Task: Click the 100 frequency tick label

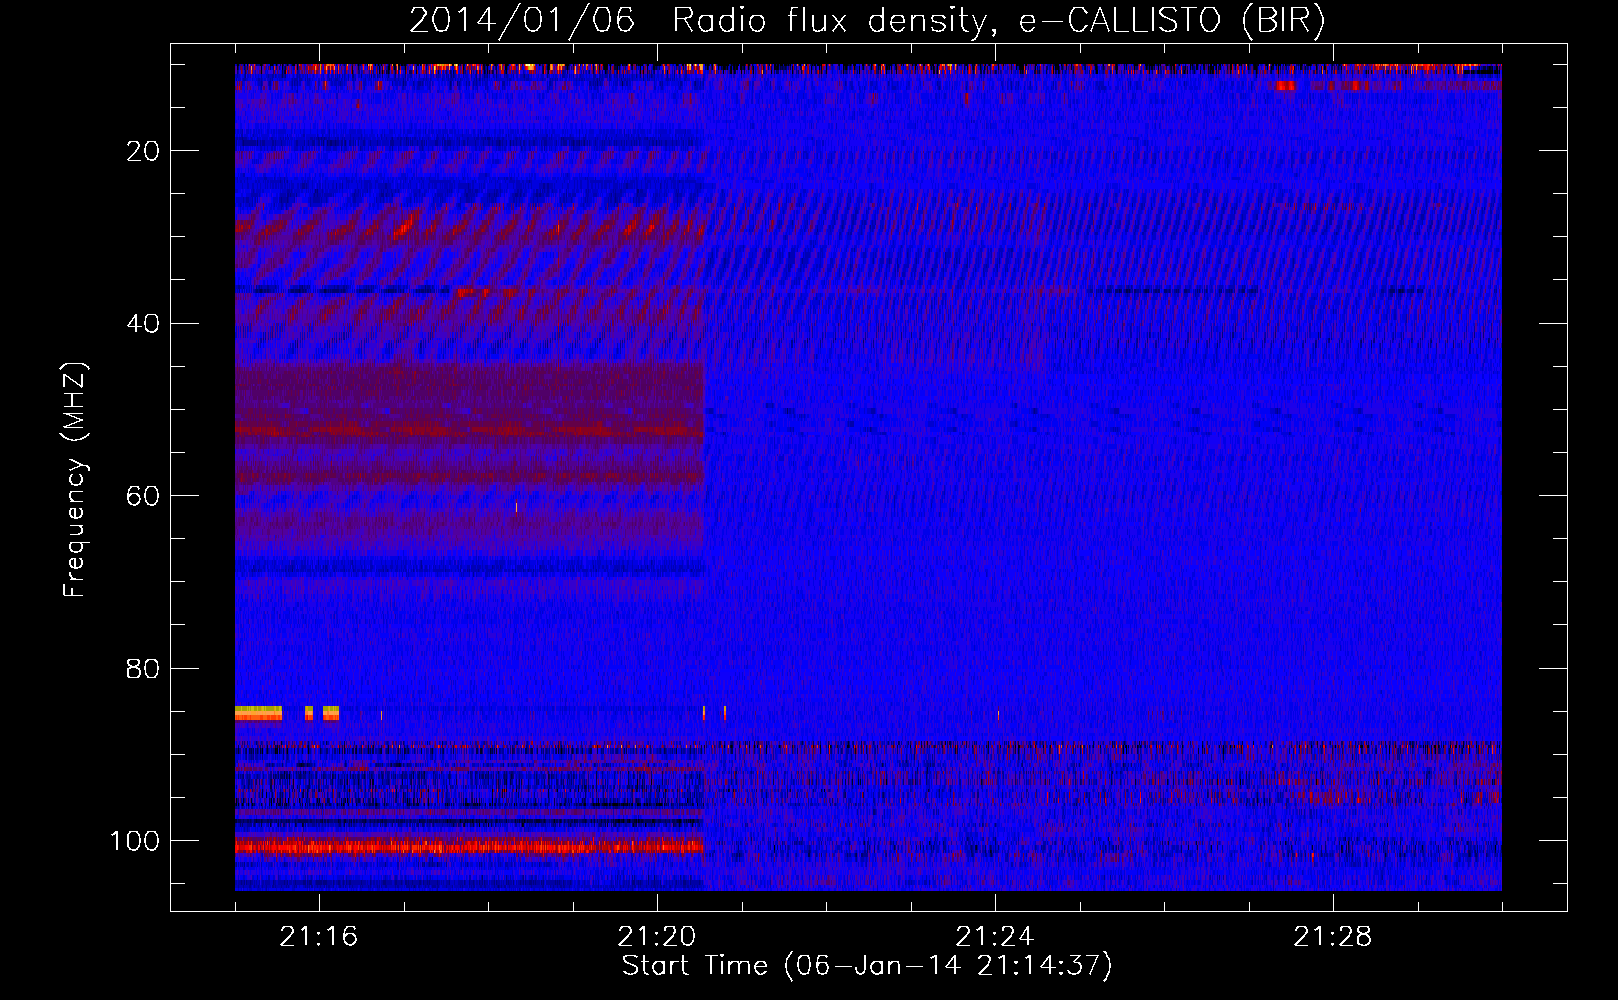Action: [x=135, y=841]
